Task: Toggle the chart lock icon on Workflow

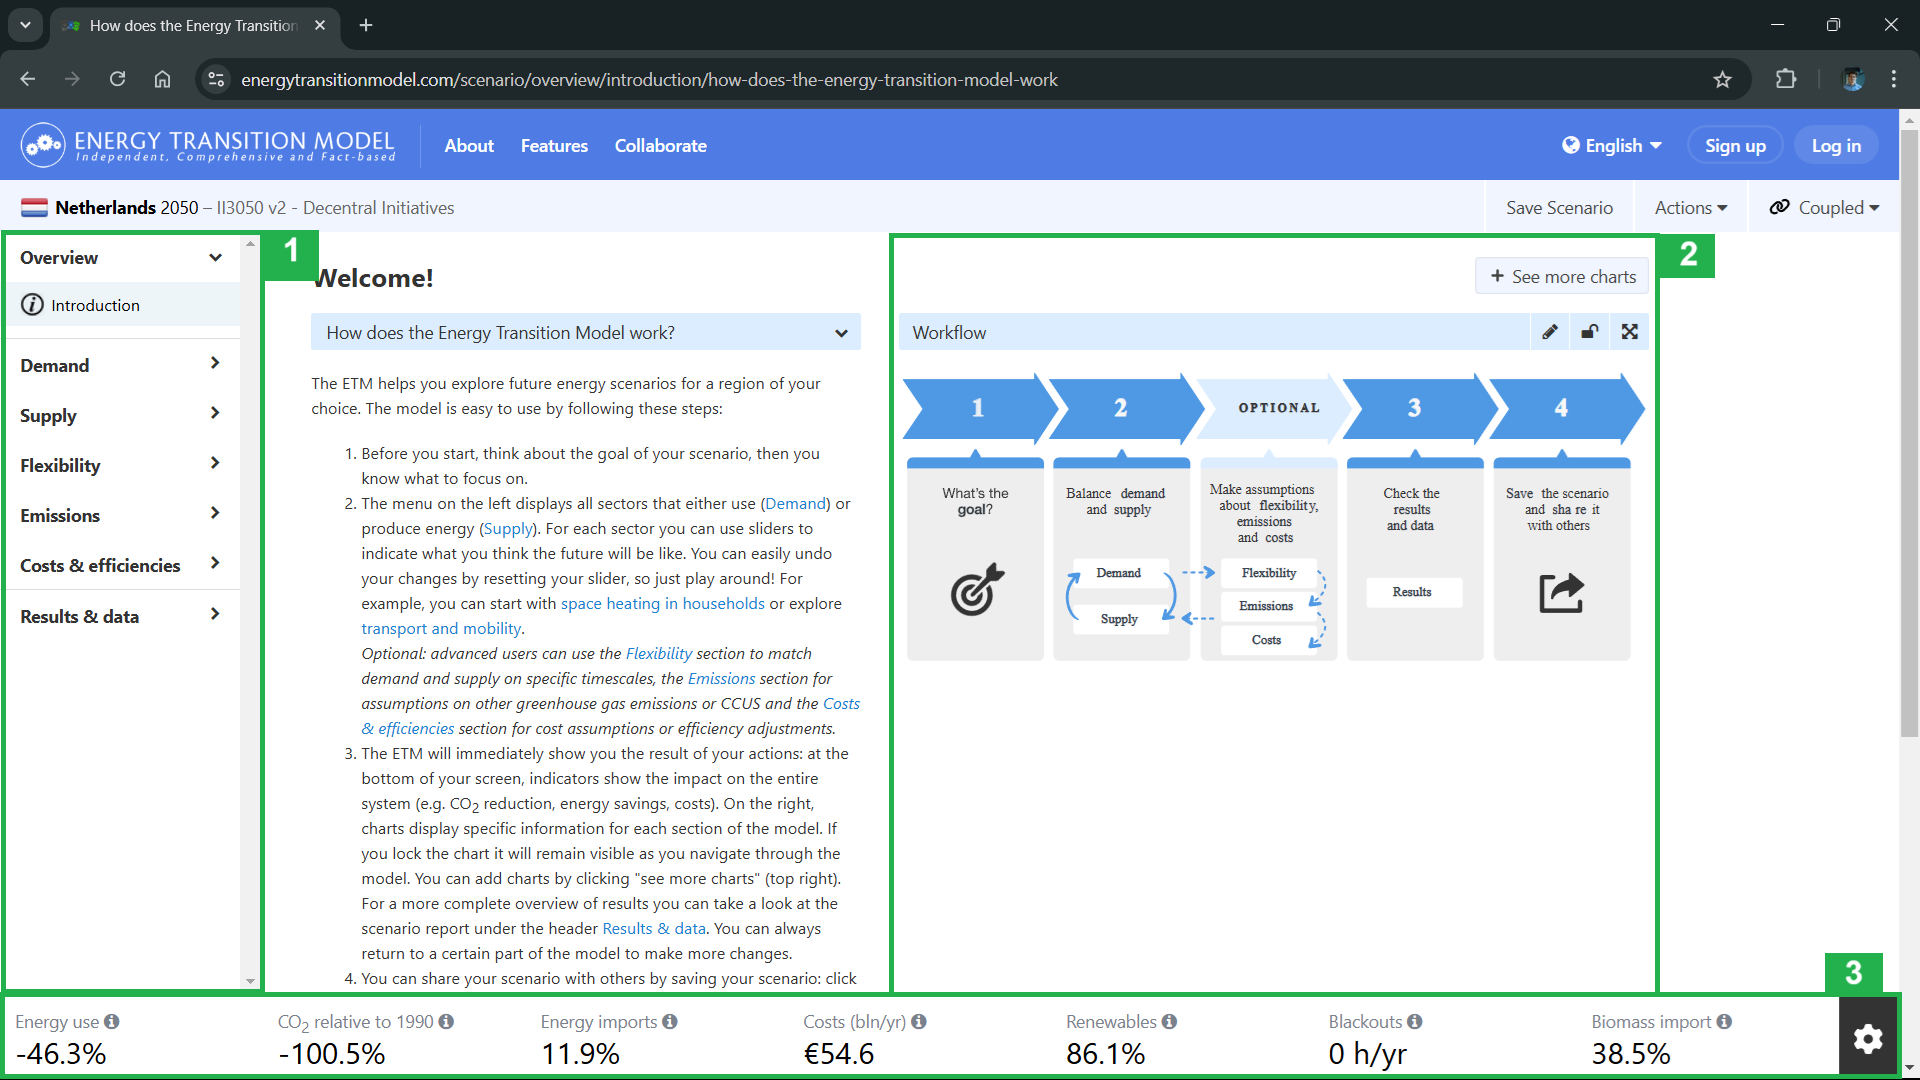Action: (1590, 332)
